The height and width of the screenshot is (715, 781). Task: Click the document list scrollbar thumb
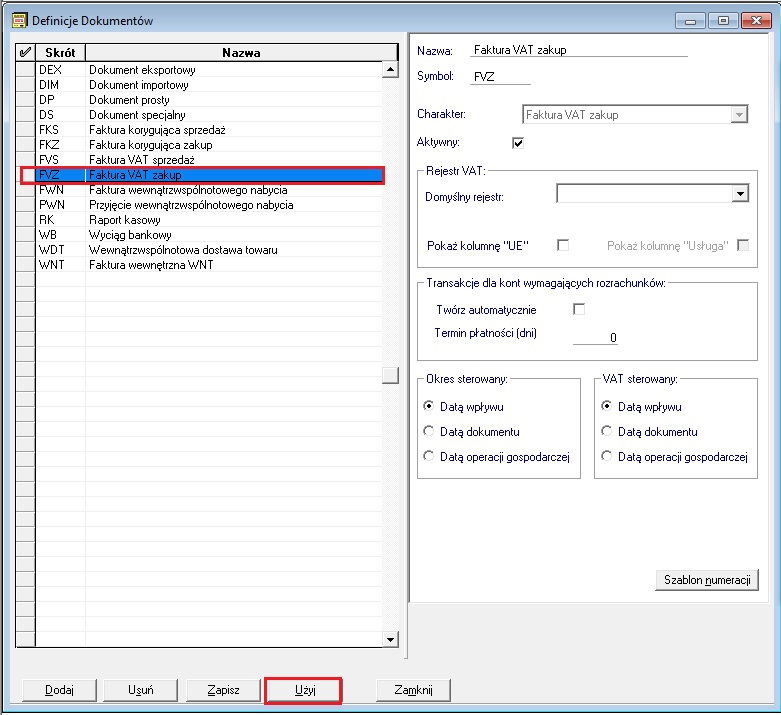click(x=390, y=375)
